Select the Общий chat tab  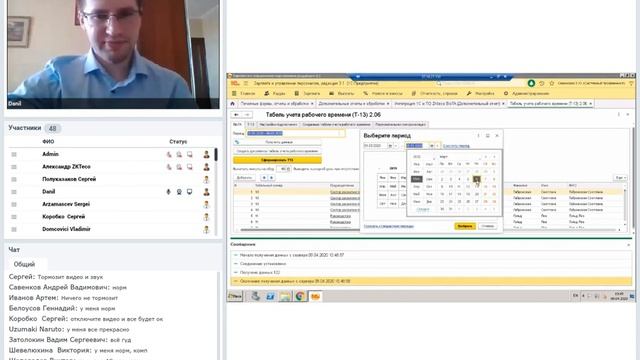coord(24,264)
